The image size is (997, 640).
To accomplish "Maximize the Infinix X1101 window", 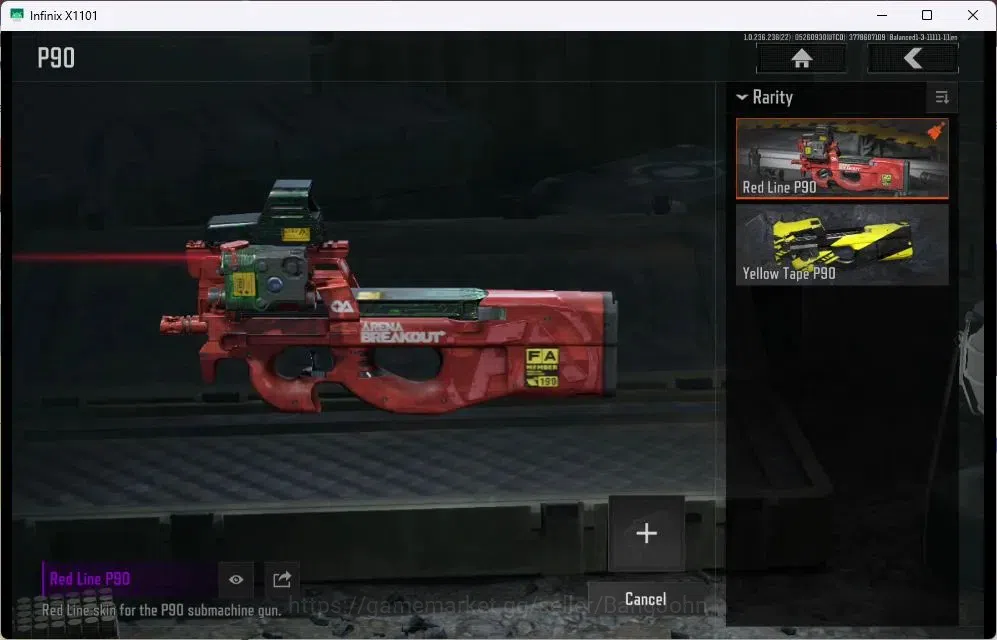I will tap(927, 15).
